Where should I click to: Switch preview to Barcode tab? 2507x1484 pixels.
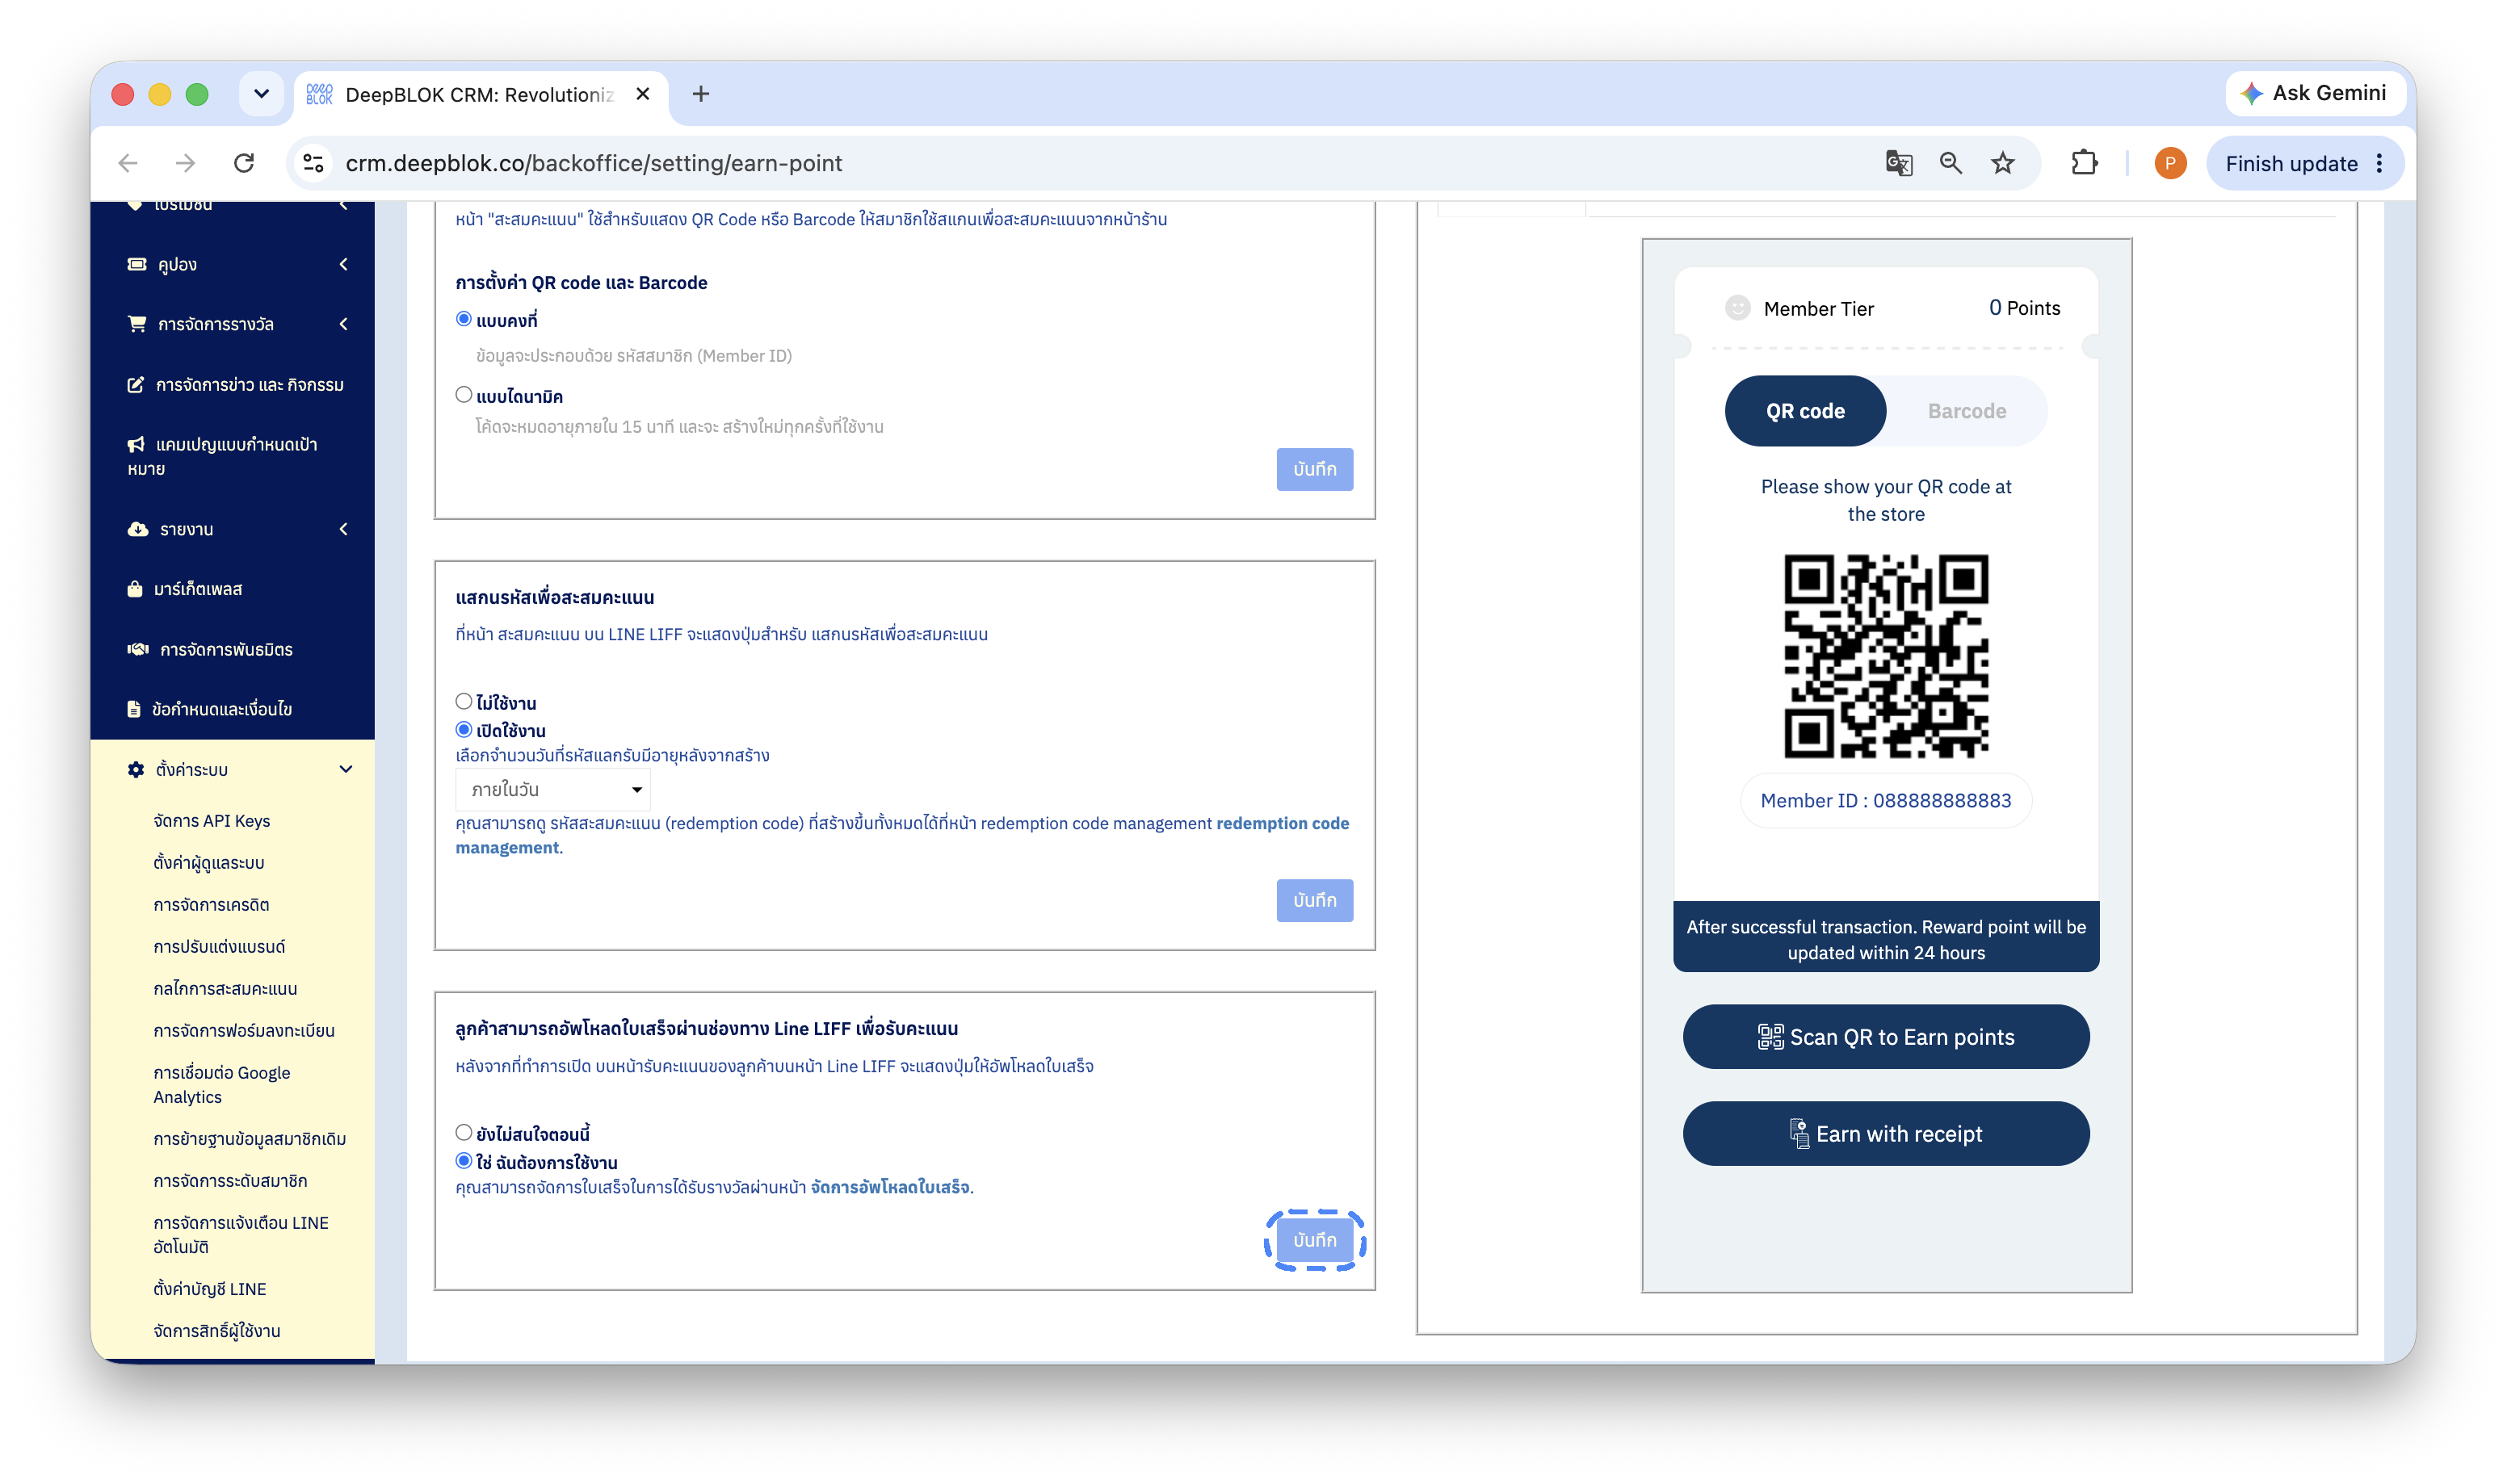point(1966,411)
